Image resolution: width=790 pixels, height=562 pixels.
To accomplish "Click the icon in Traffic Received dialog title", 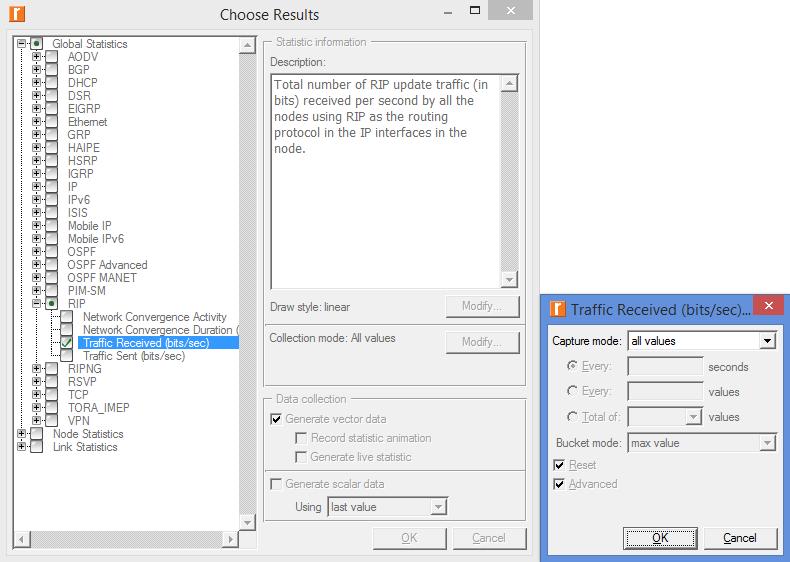I will [x=557, y=308].
